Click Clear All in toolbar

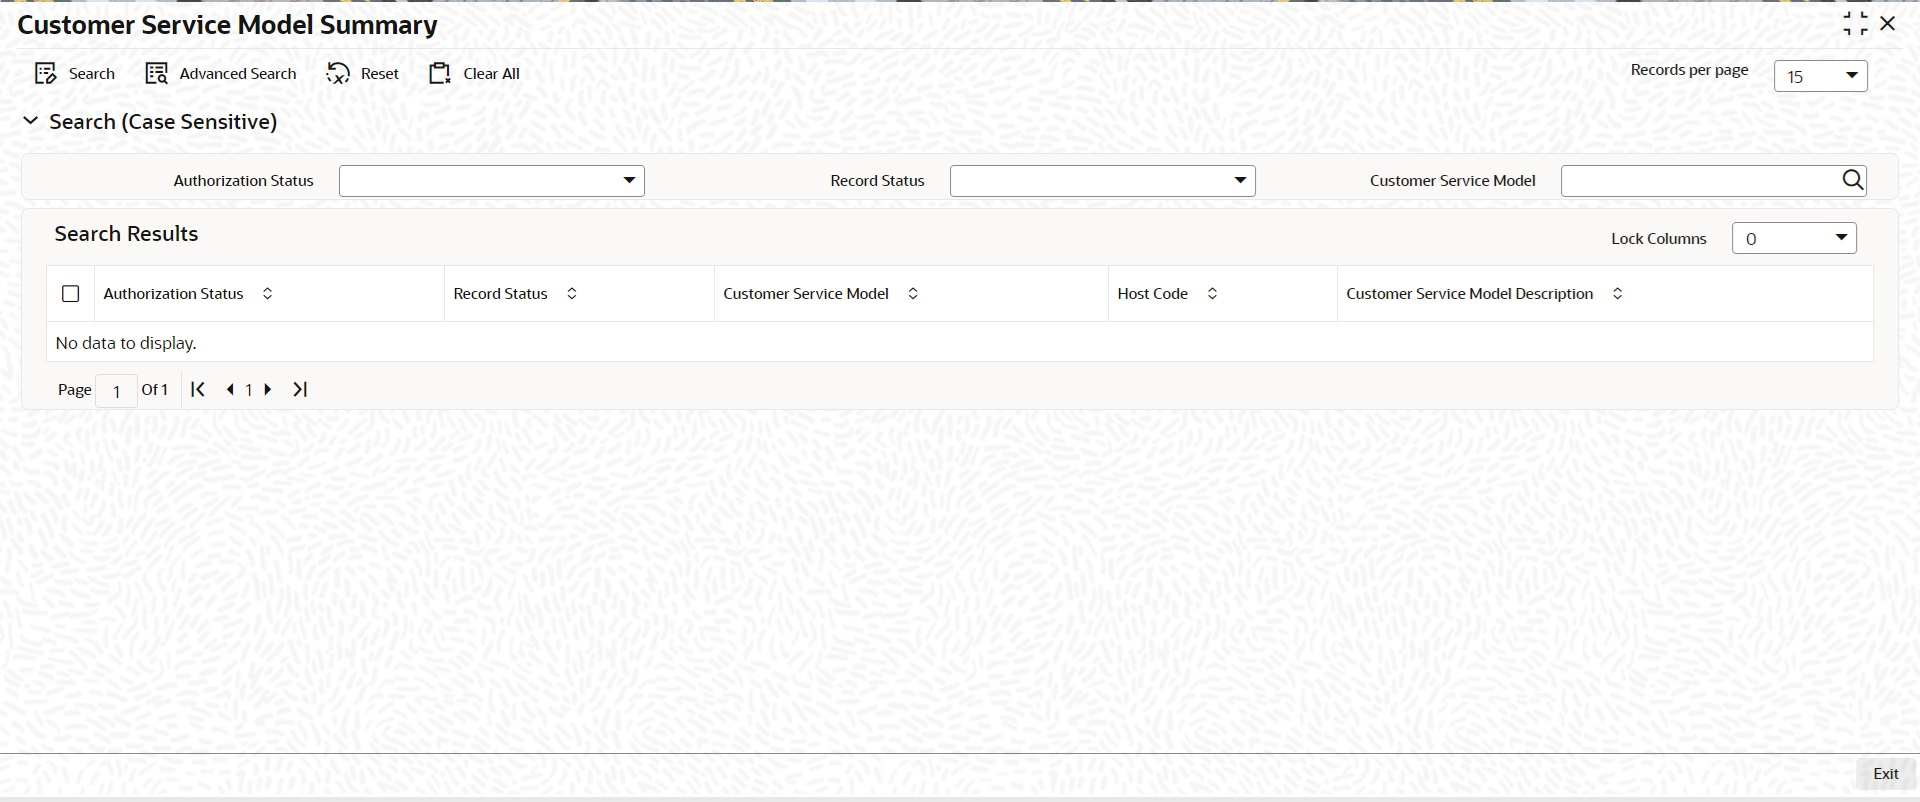point(474,74)
